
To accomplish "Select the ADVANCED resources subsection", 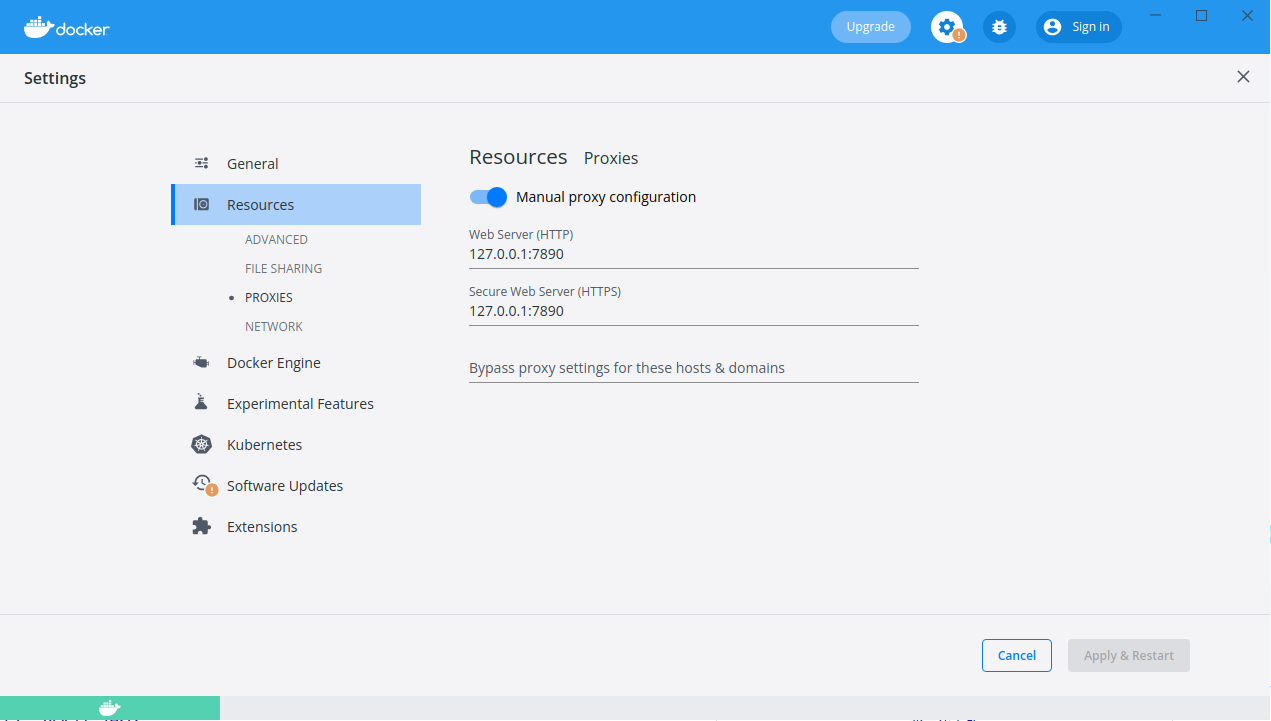I will pyautogui.click(x=276, y=240).
